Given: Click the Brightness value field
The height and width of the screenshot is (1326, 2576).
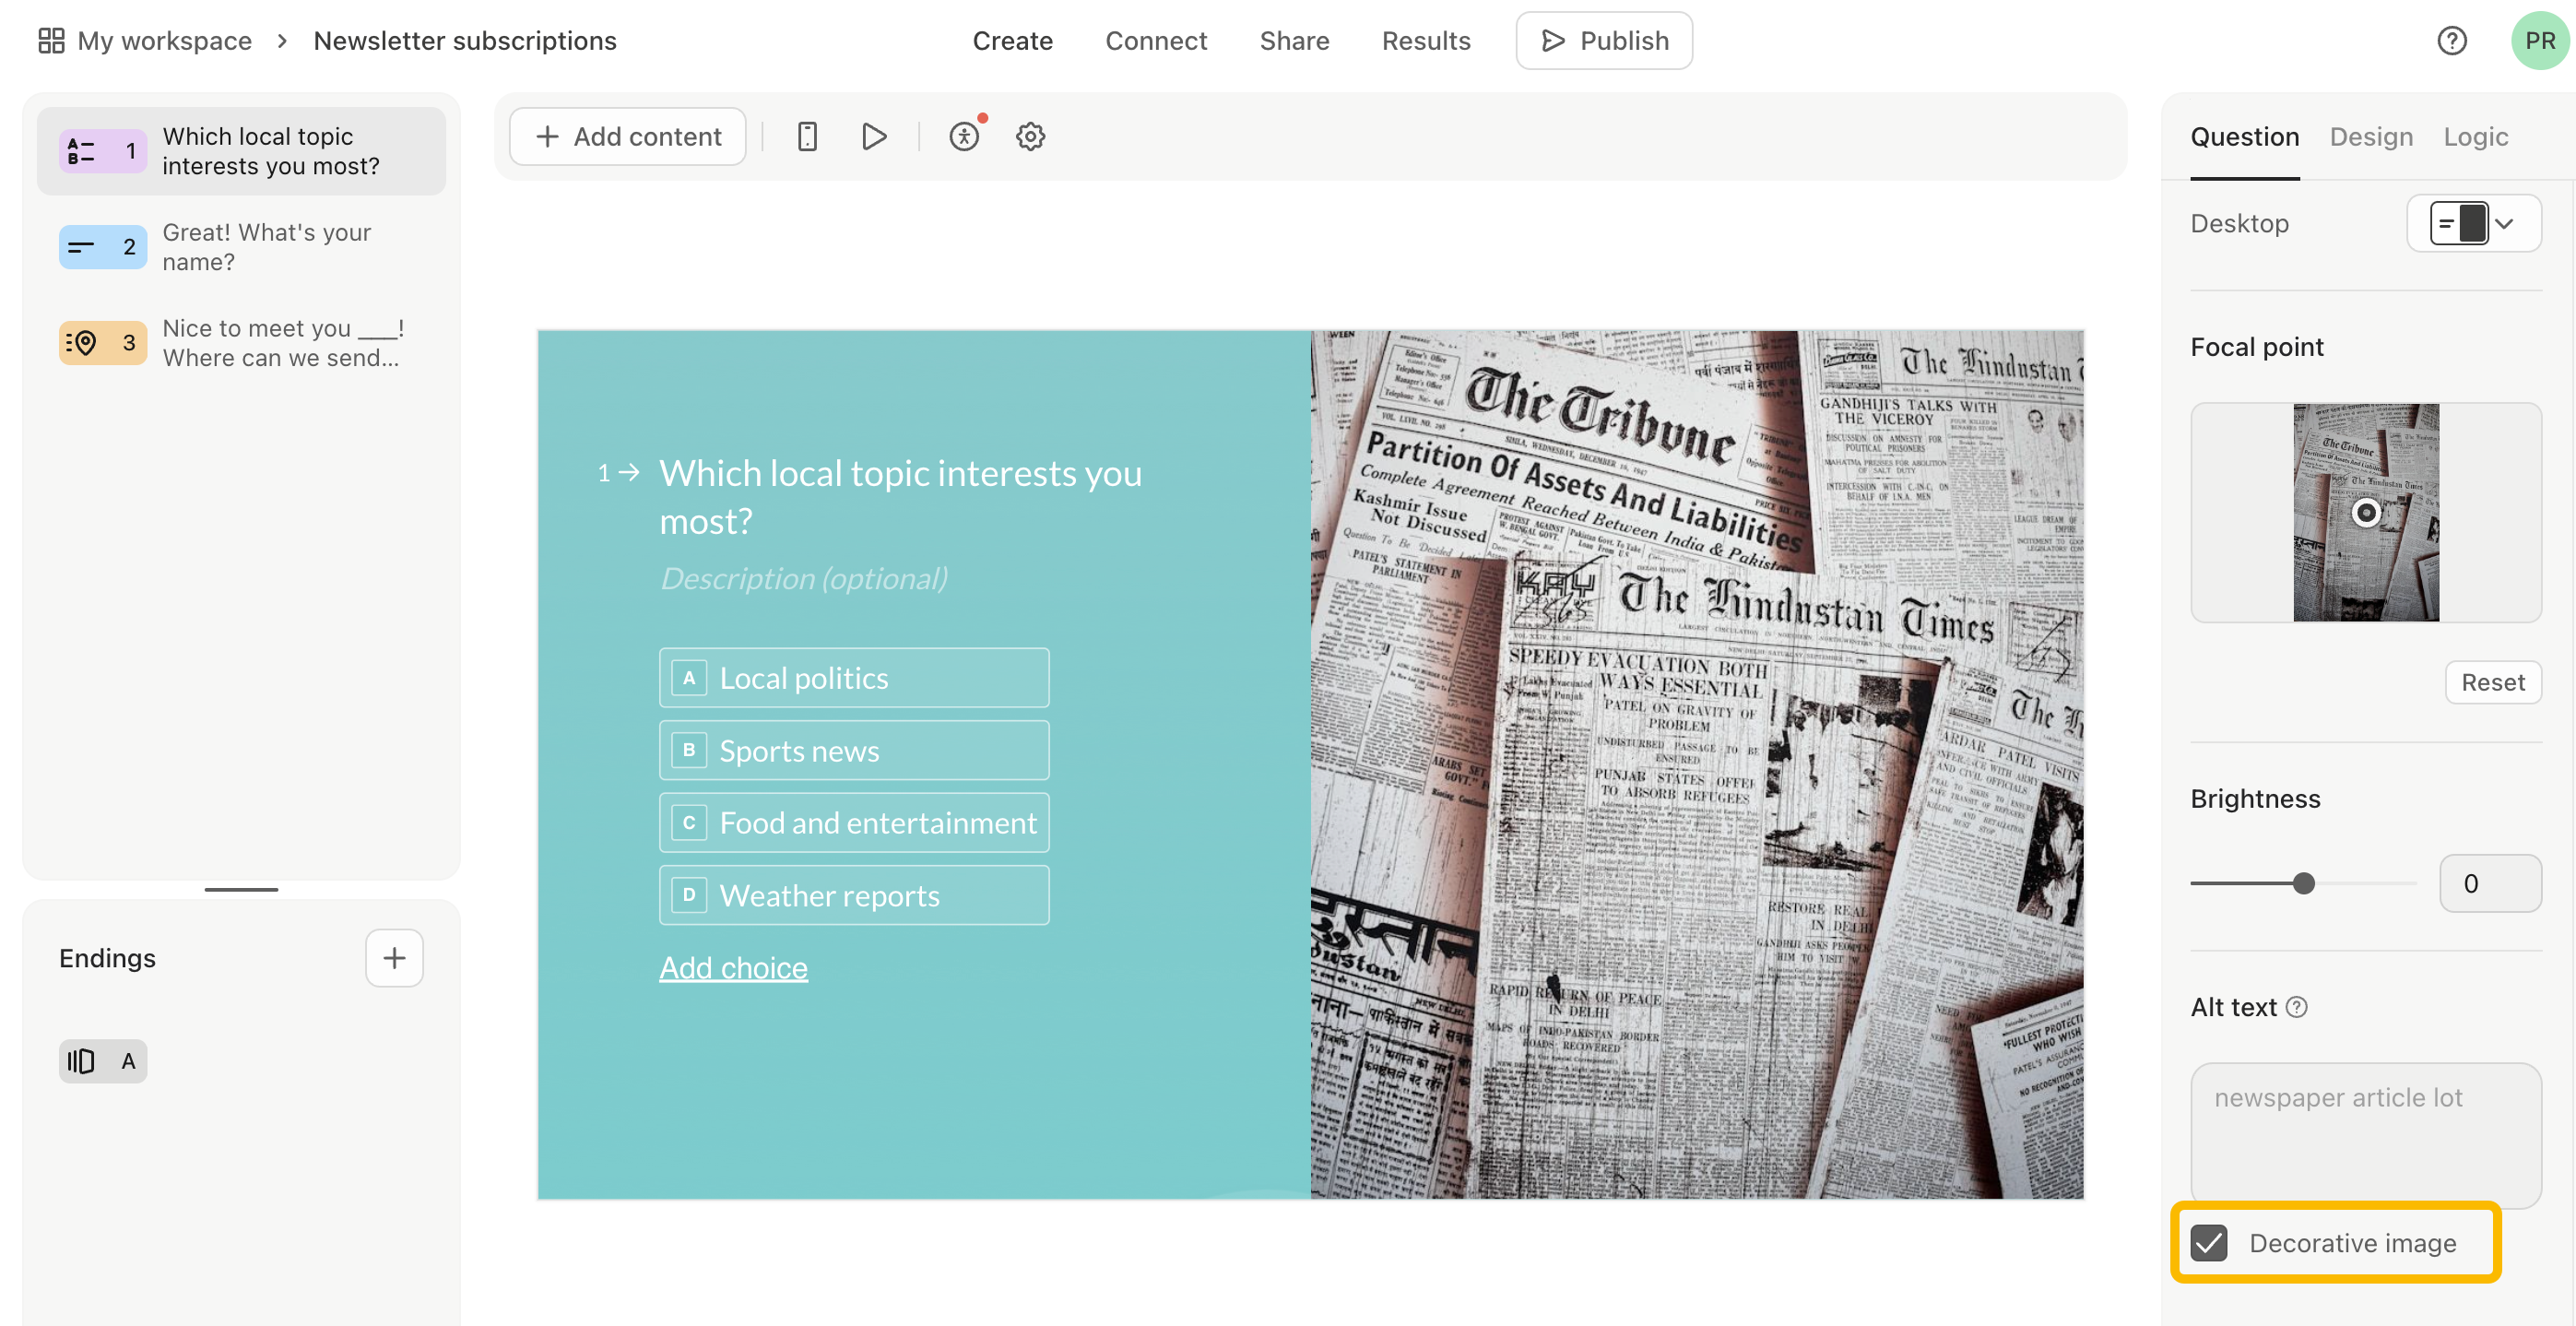Looking at the screenshot, I should click(2489, 884).
